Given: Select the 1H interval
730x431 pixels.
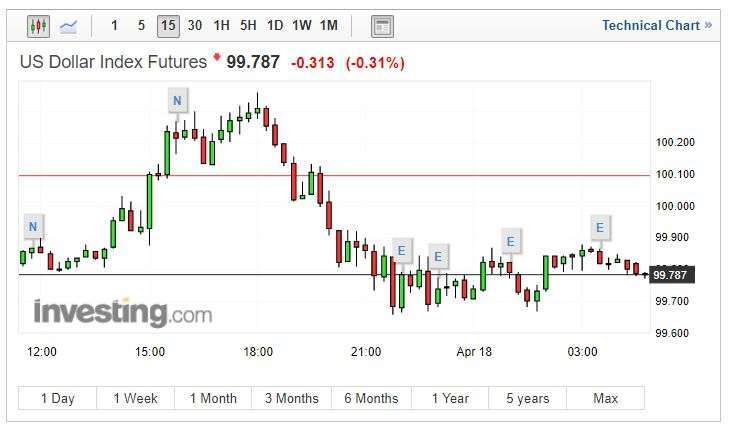Looking at the screenshot, I should point(221,26).
